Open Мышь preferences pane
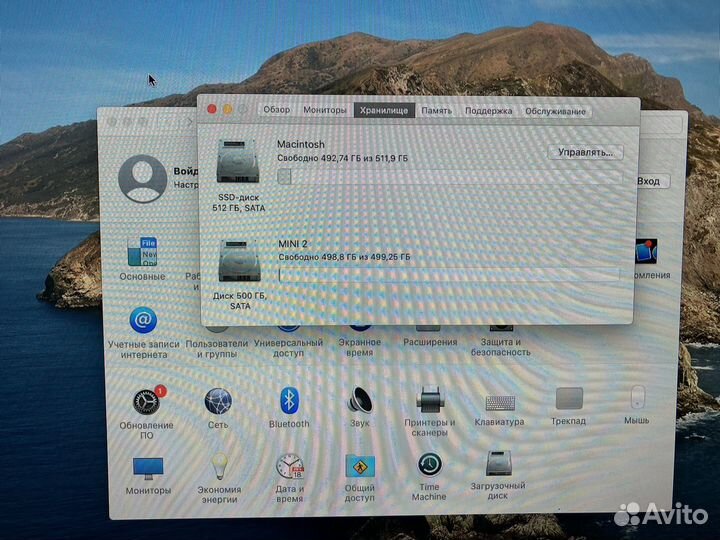Screen dimensions: 720x540 pos(637,397)
